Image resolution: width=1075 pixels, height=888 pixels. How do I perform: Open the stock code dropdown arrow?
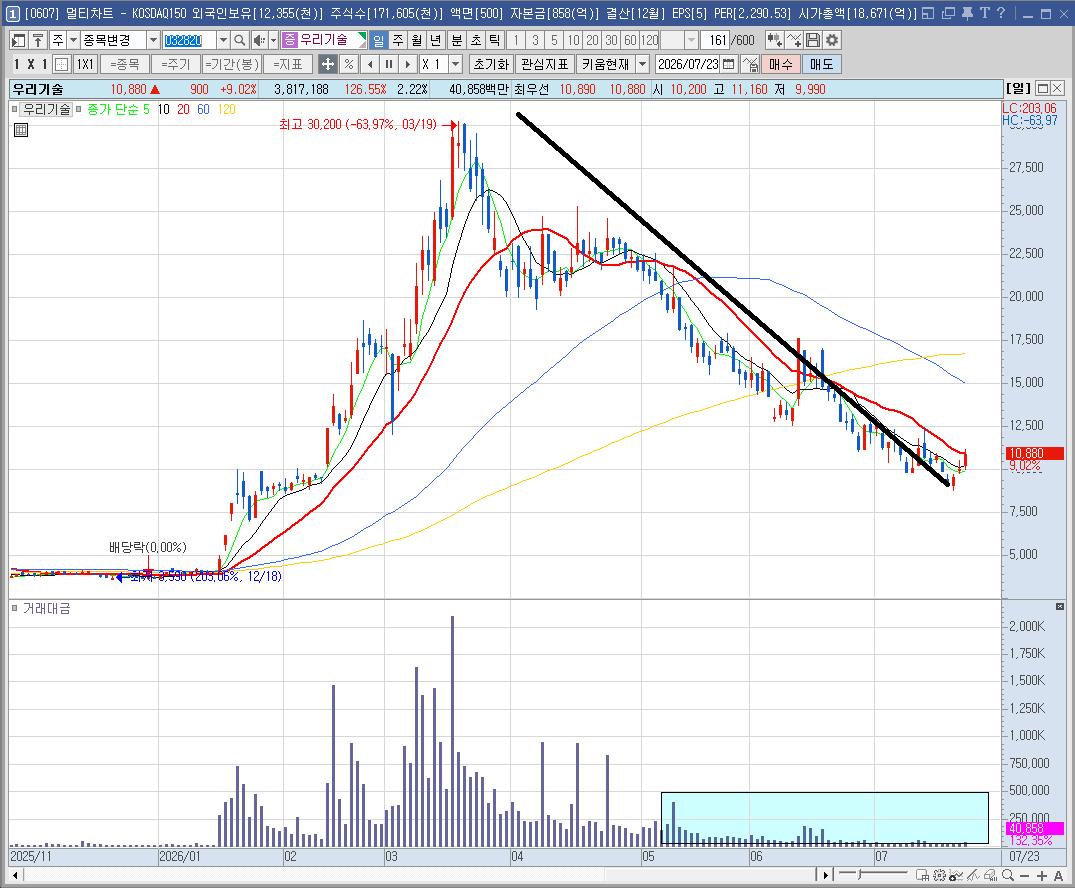click(x=223, y=40)
